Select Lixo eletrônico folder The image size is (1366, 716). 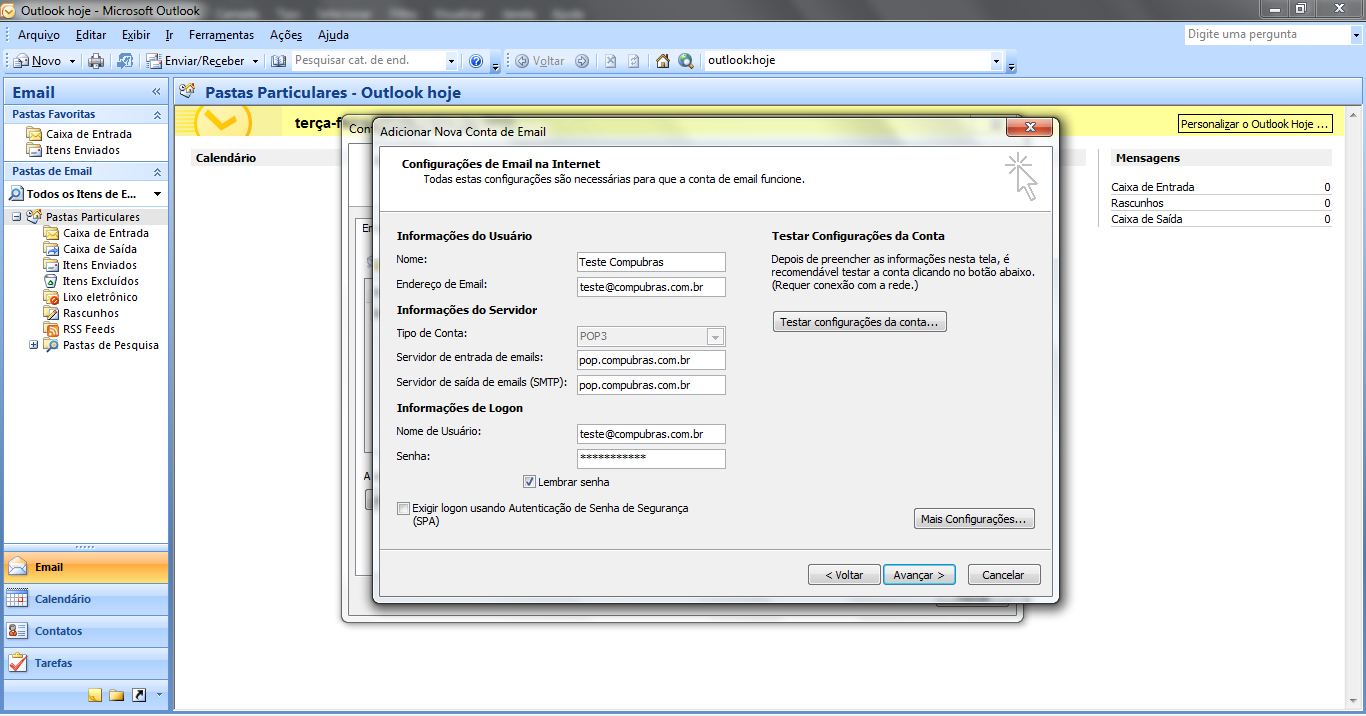tap(90, 297)
